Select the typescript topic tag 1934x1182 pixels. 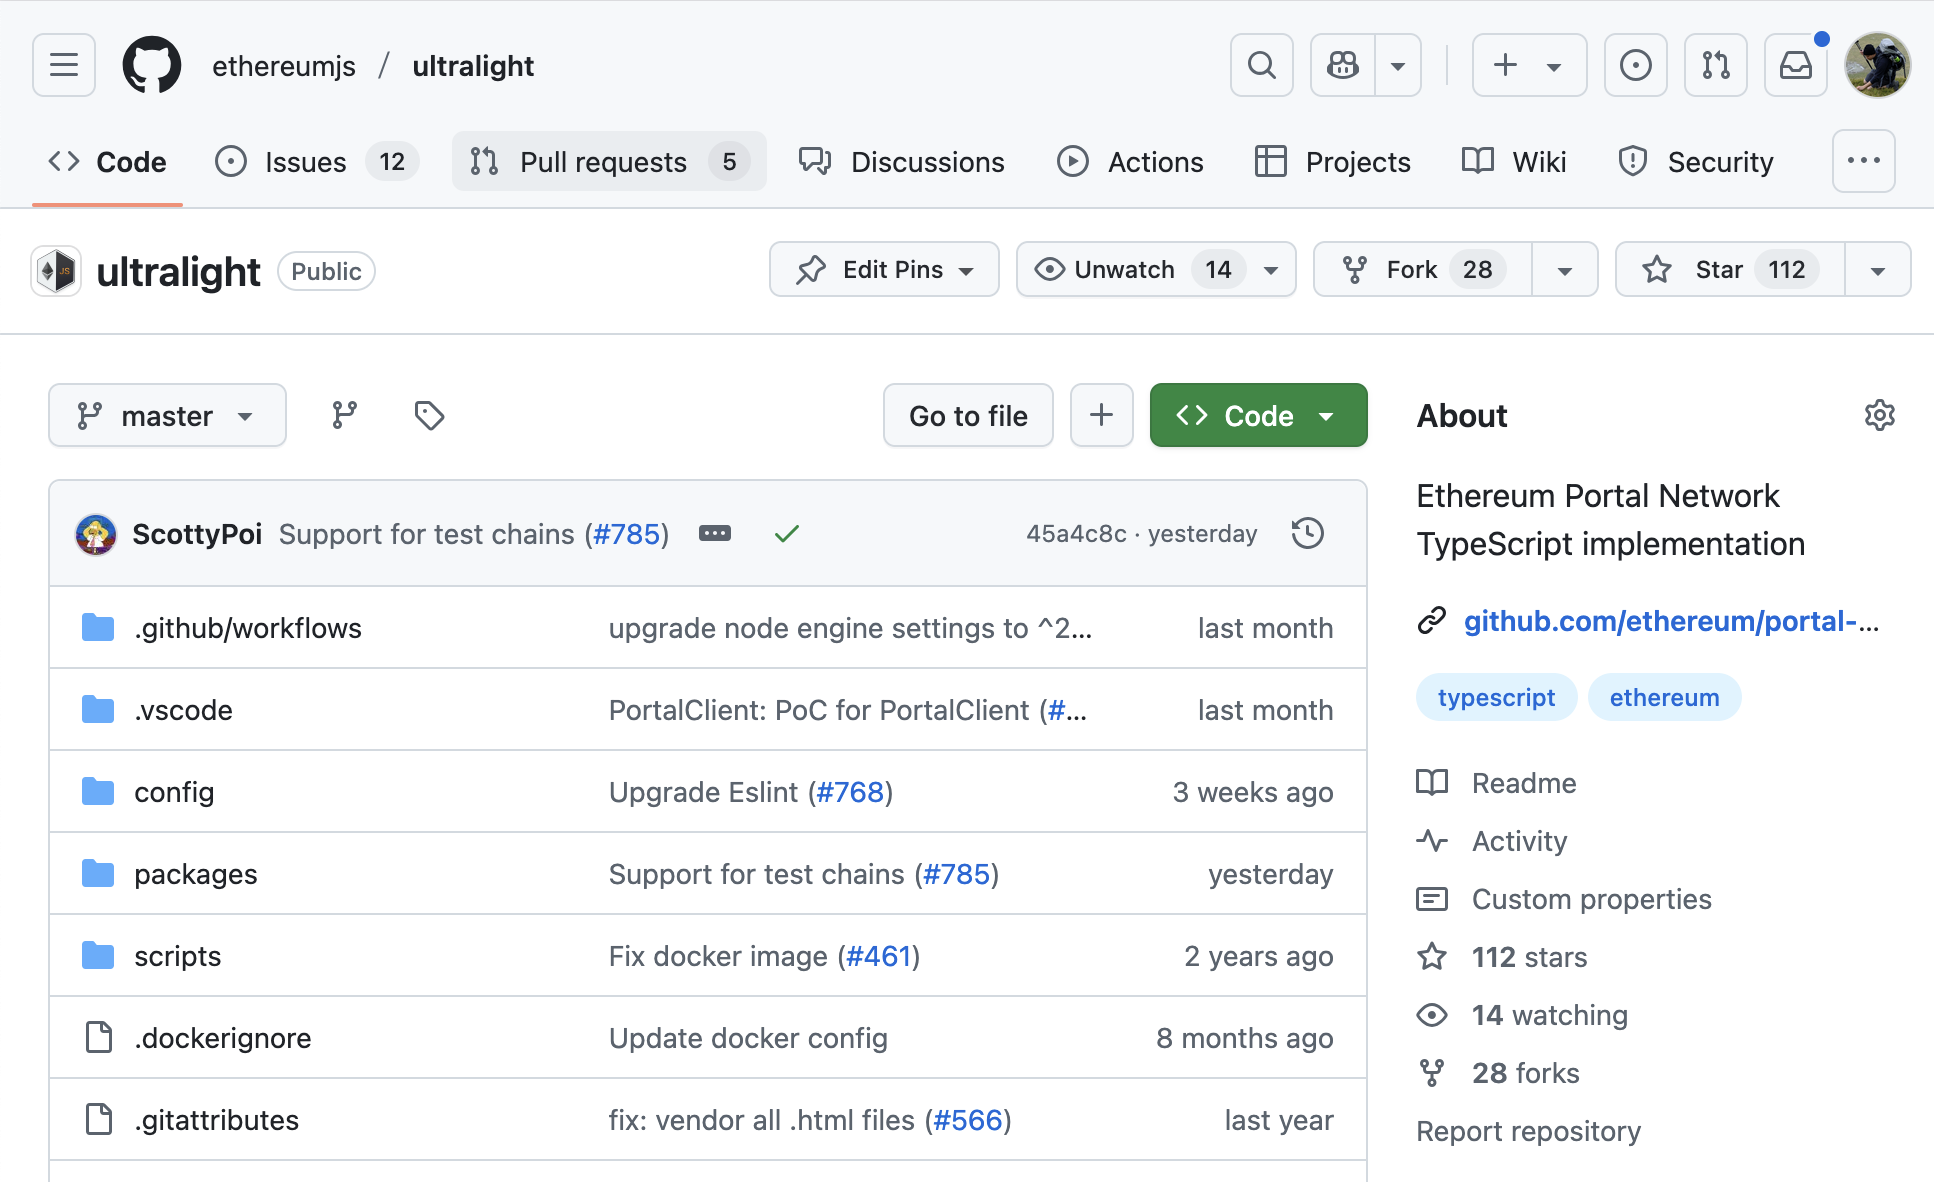[x=1496, y=697]
